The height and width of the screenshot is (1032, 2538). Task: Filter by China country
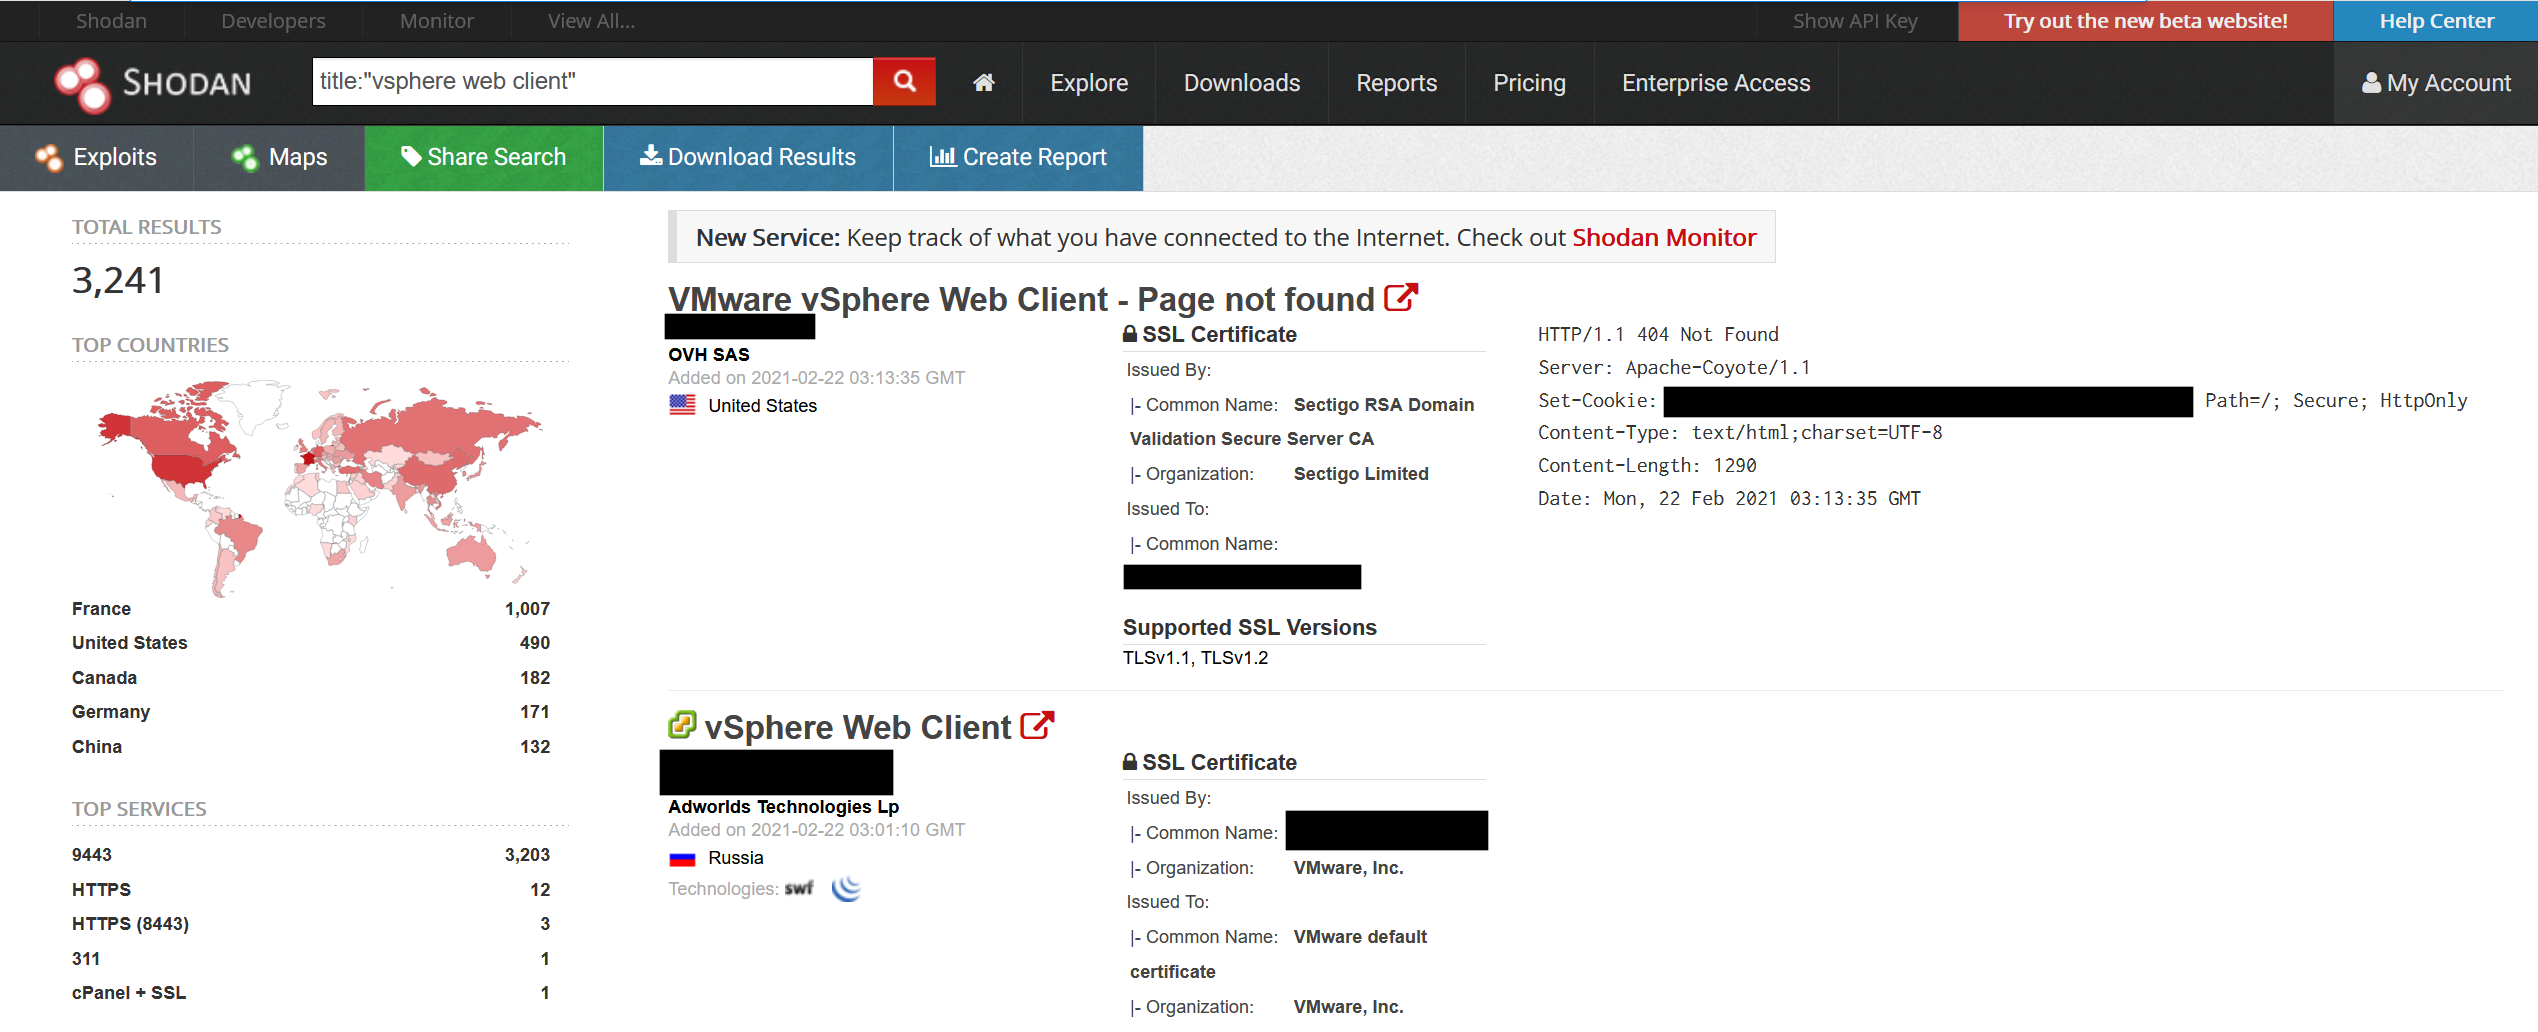(x=97, y=747)
